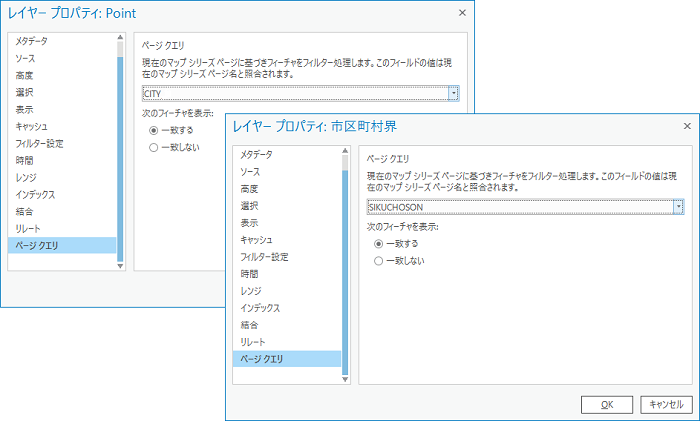
Task: Select レンジ in Point layer properties
Action: [26, 177]
